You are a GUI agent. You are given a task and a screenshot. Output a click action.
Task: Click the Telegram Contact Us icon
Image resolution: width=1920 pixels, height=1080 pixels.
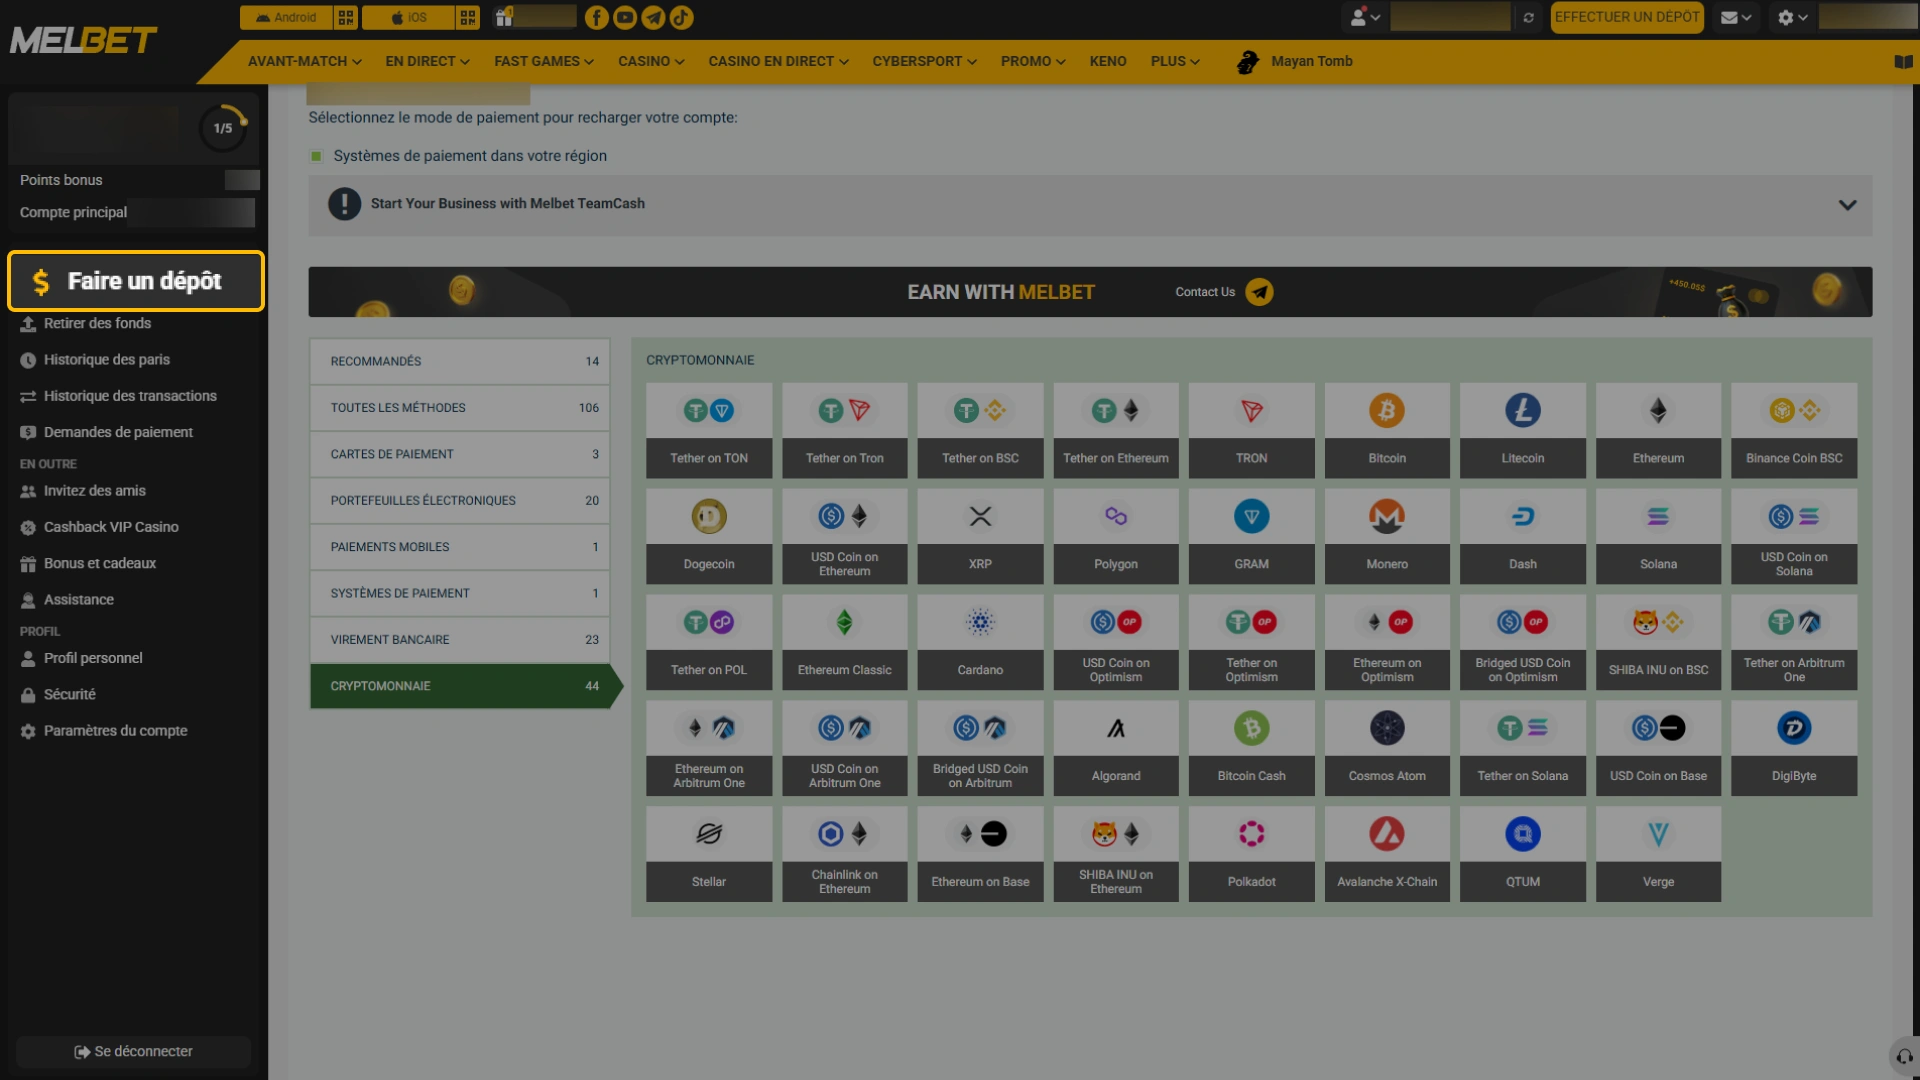coord(1259,292)
